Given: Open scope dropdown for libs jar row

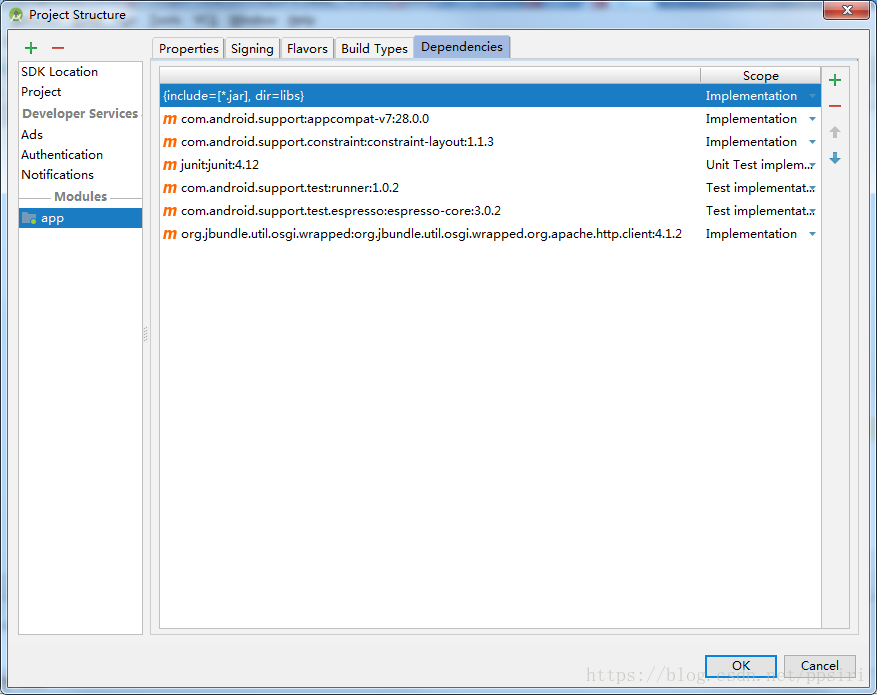Looking at the screenshot, I should point(812,96).
